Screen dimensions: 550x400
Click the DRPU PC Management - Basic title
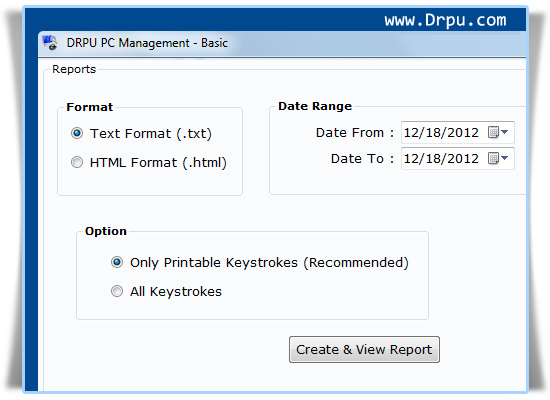point(147,43)
